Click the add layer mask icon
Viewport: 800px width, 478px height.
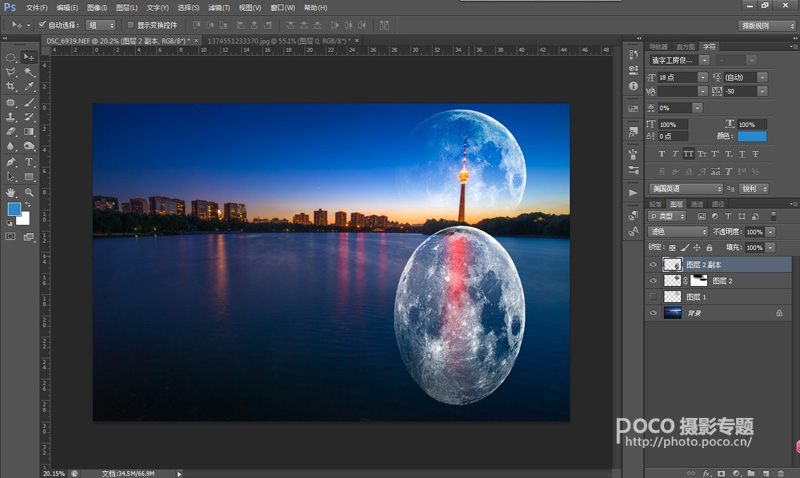tap(721, 473)
